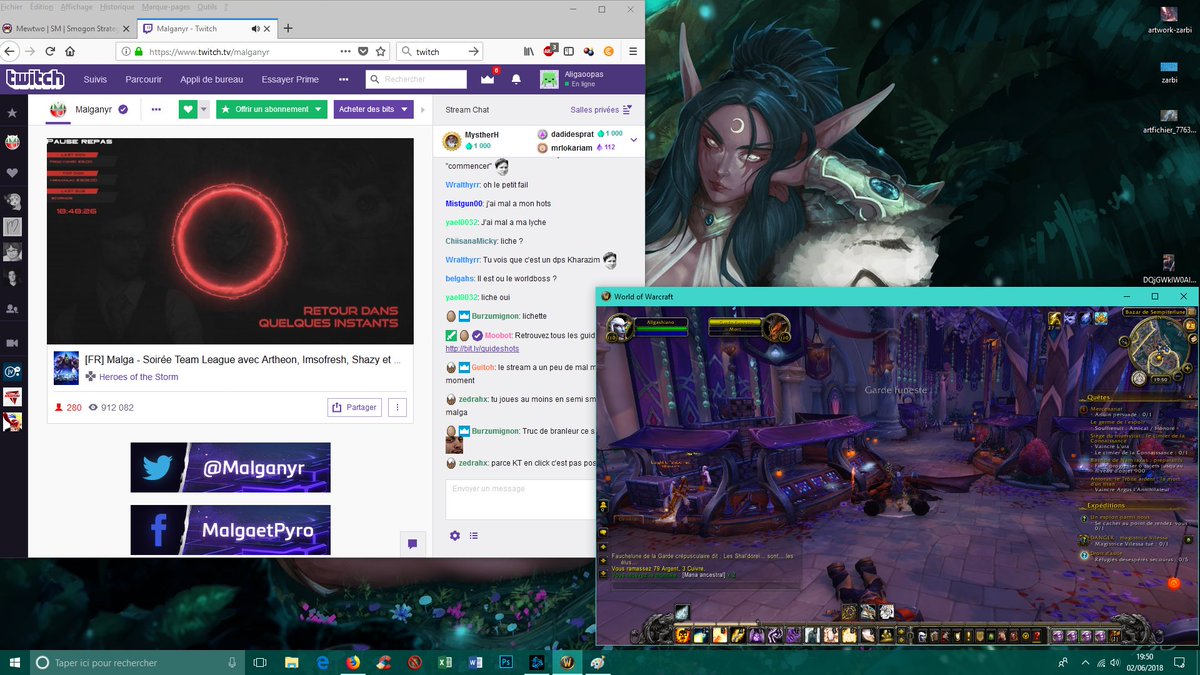Click Cortana search box in taskbar

point(137,662)
